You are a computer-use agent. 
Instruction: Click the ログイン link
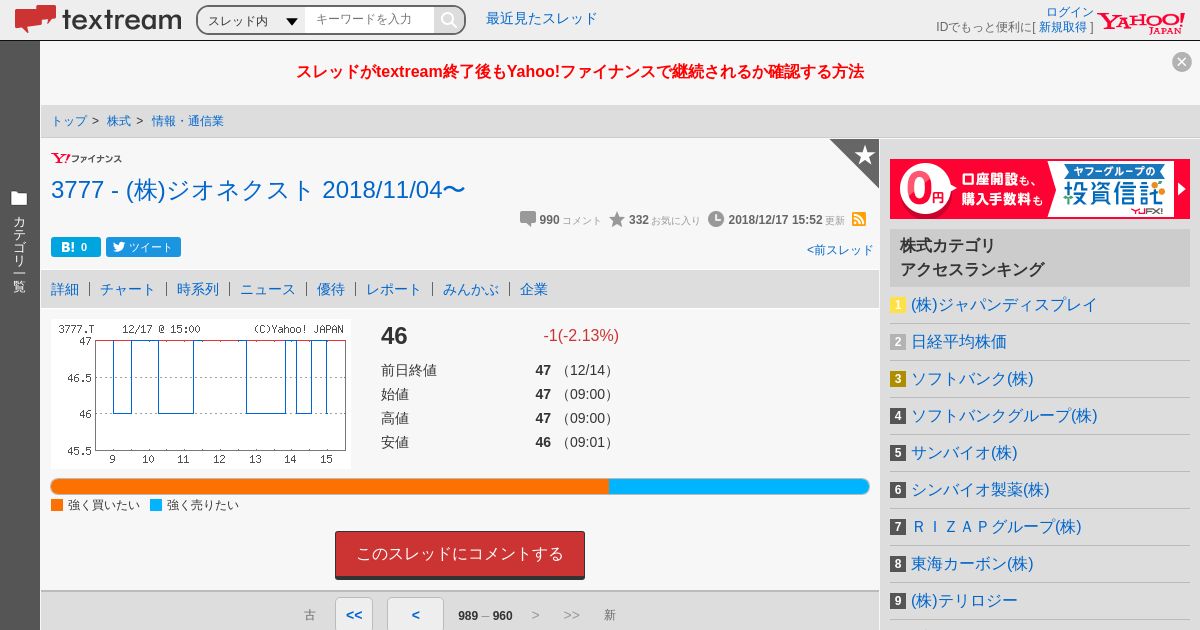(1070, 12)
